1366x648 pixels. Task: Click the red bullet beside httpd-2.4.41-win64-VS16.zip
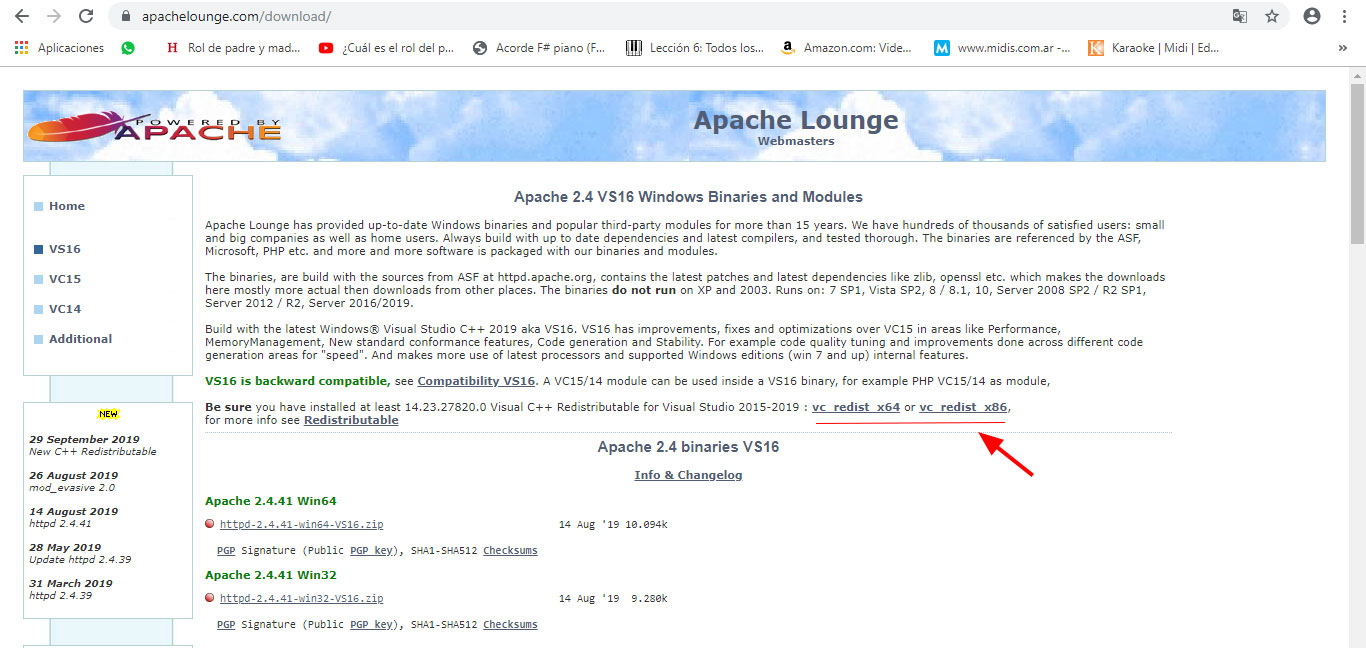210,523
